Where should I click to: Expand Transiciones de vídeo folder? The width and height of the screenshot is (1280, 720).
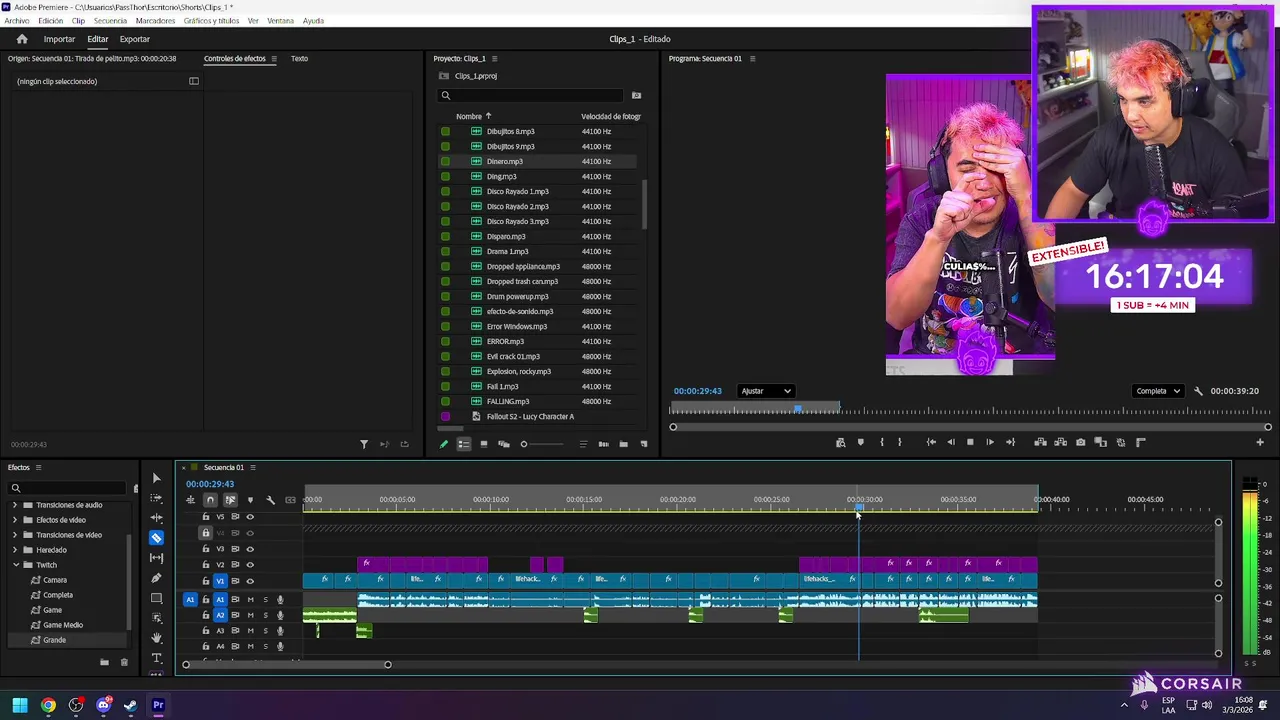pos(16,535)
